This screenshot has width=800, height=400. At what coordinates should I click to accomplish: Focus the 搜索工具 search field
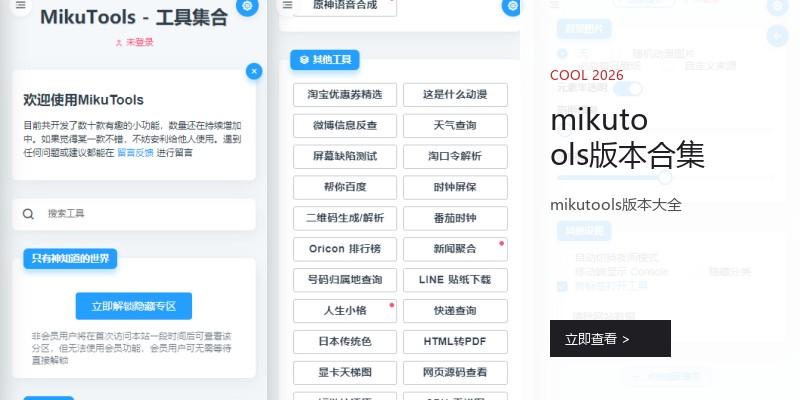pyautogui.click(x=134, y=214)
